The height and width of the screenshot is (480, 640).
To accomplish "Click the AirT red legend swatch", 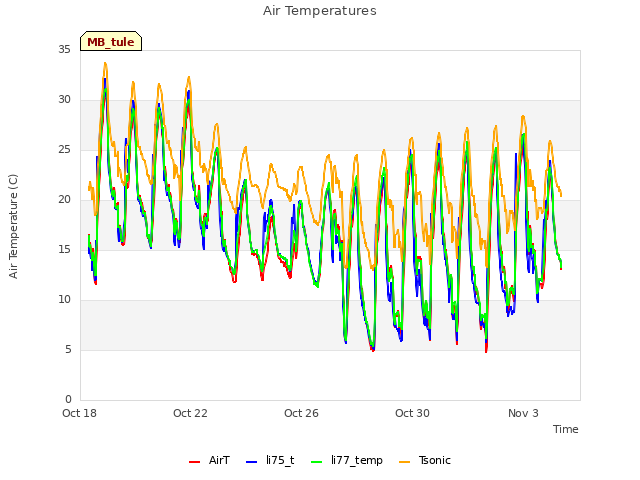I will point(195,462).
